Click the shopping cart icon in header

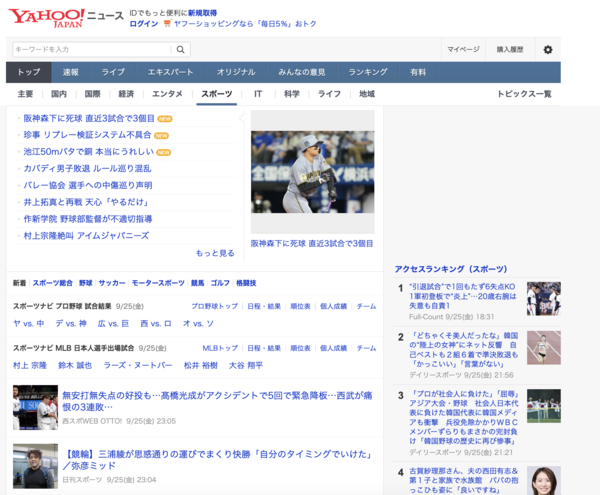[x=167, y=23]
